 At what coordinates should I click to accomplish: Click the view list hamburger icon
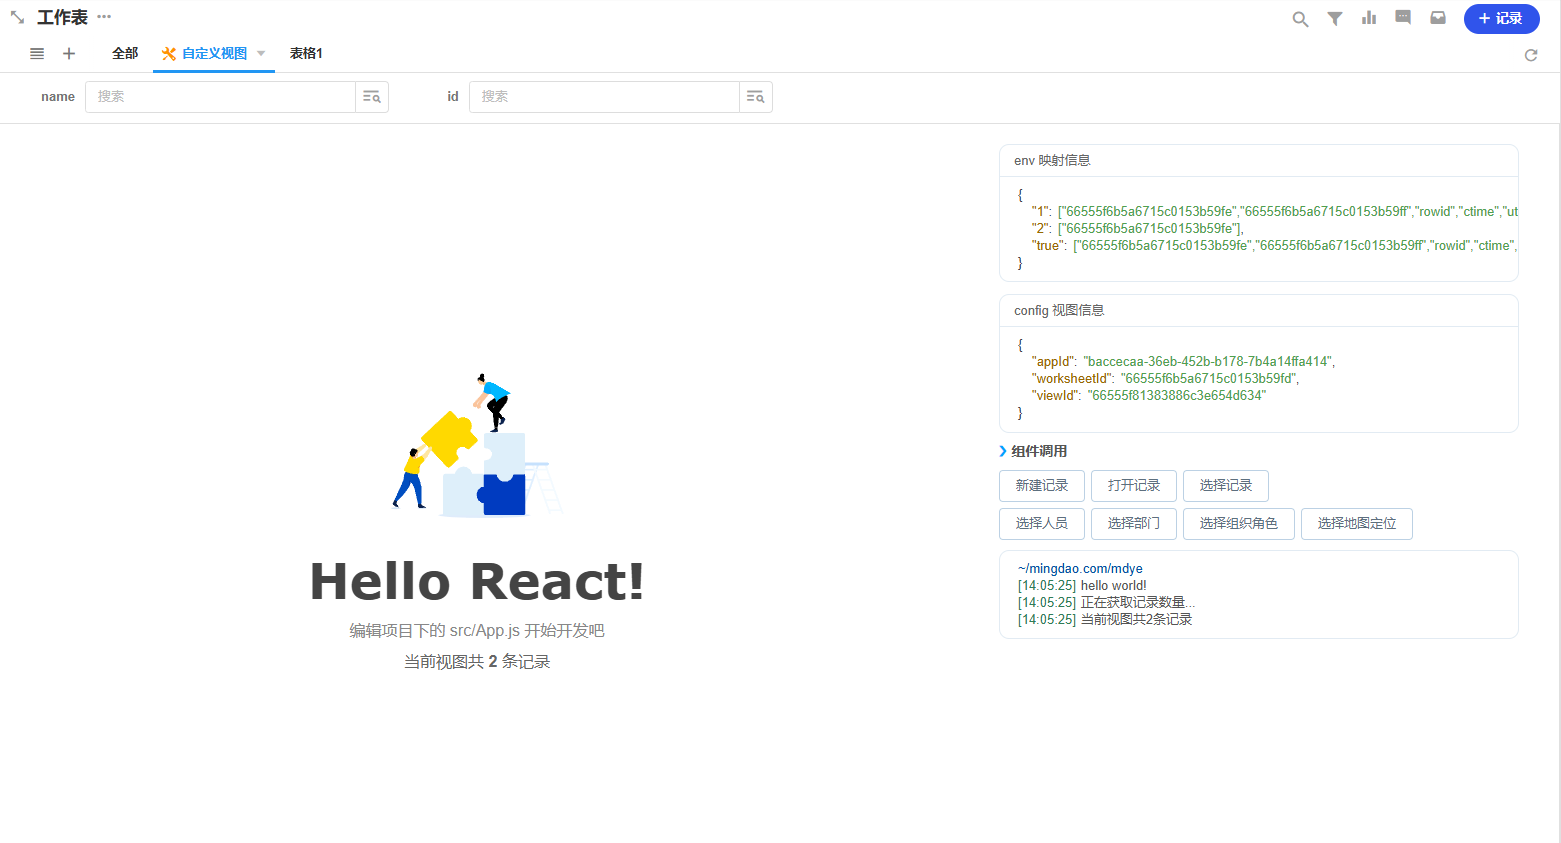(37, 54)
